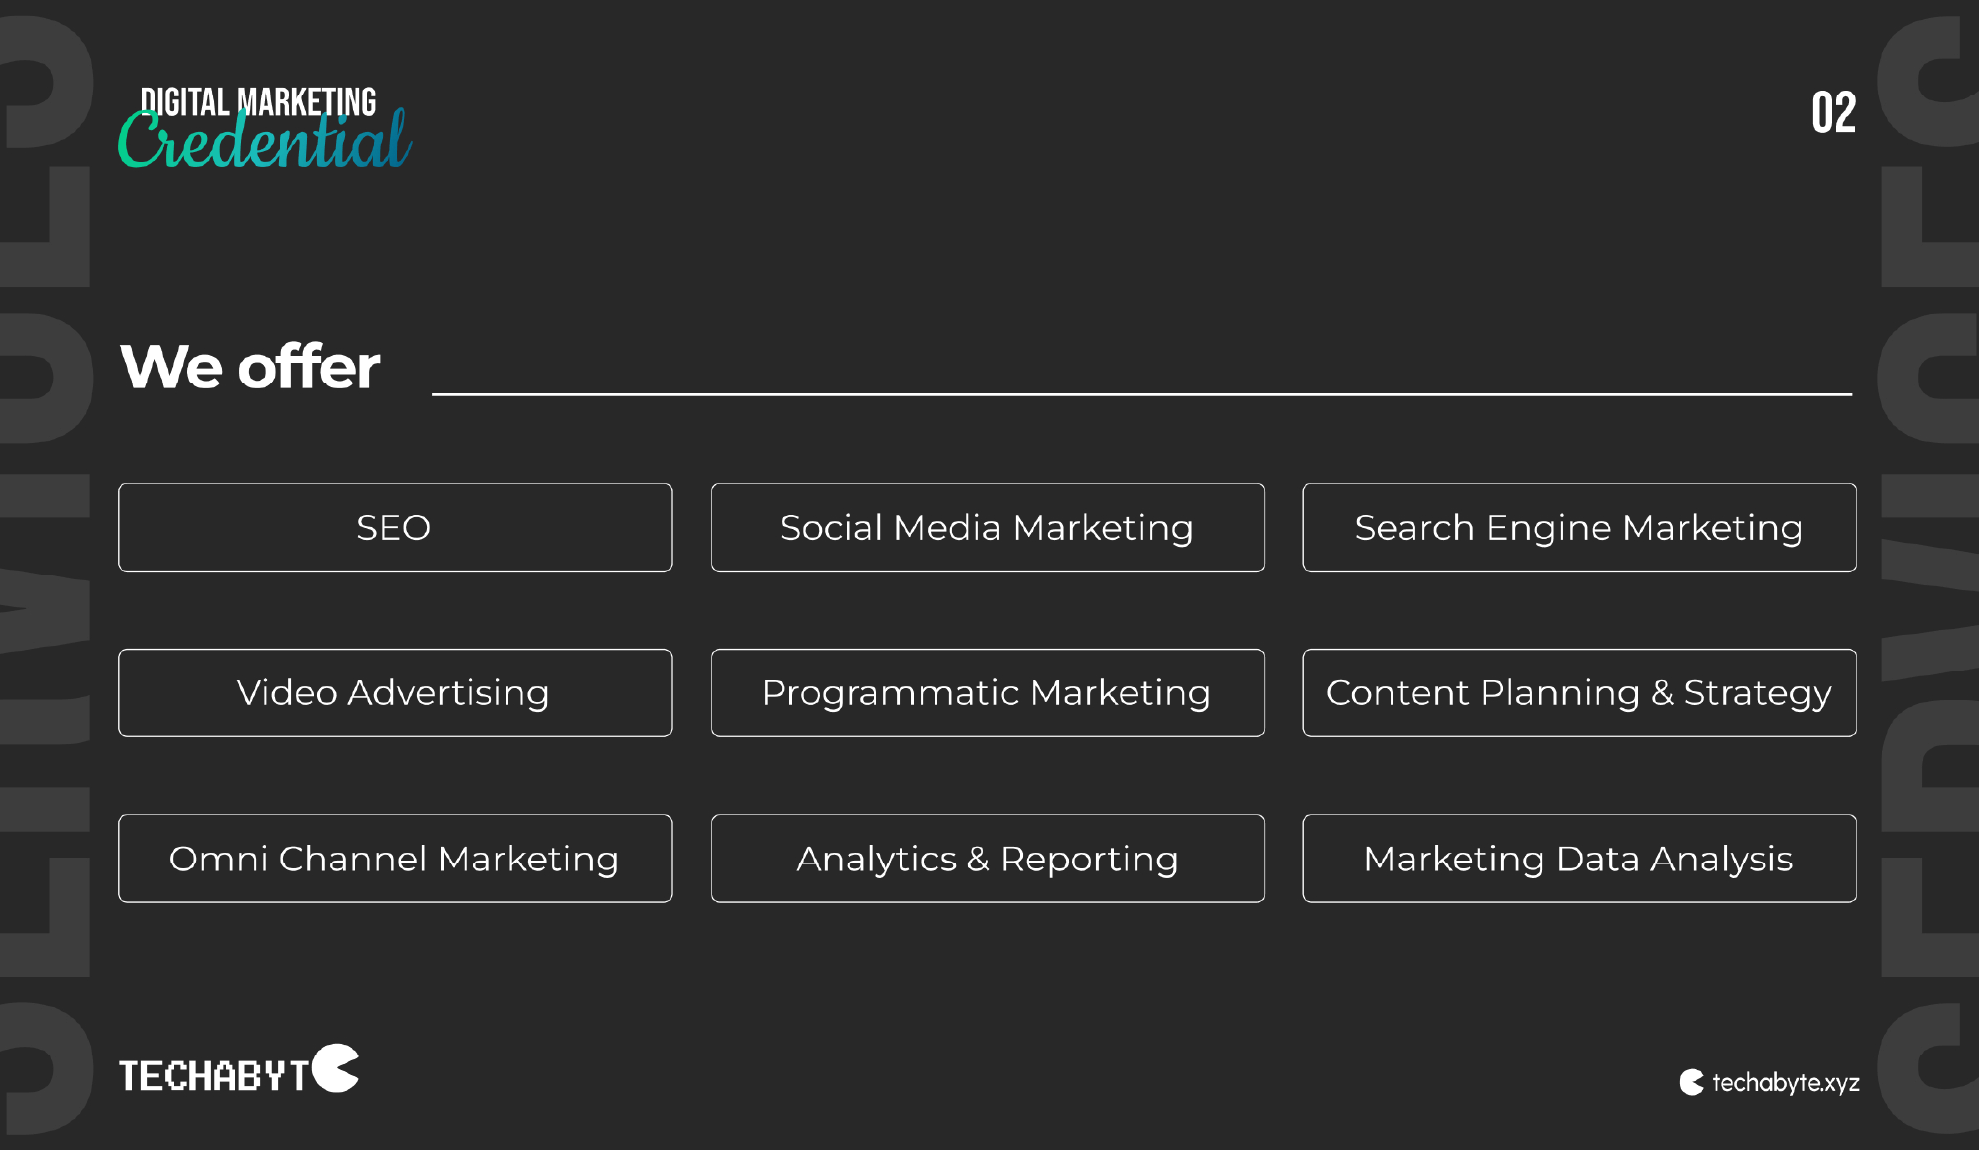Click the We offer heading
The height and width of the screenshot is (1150, 1979).
tap(250, 366)
